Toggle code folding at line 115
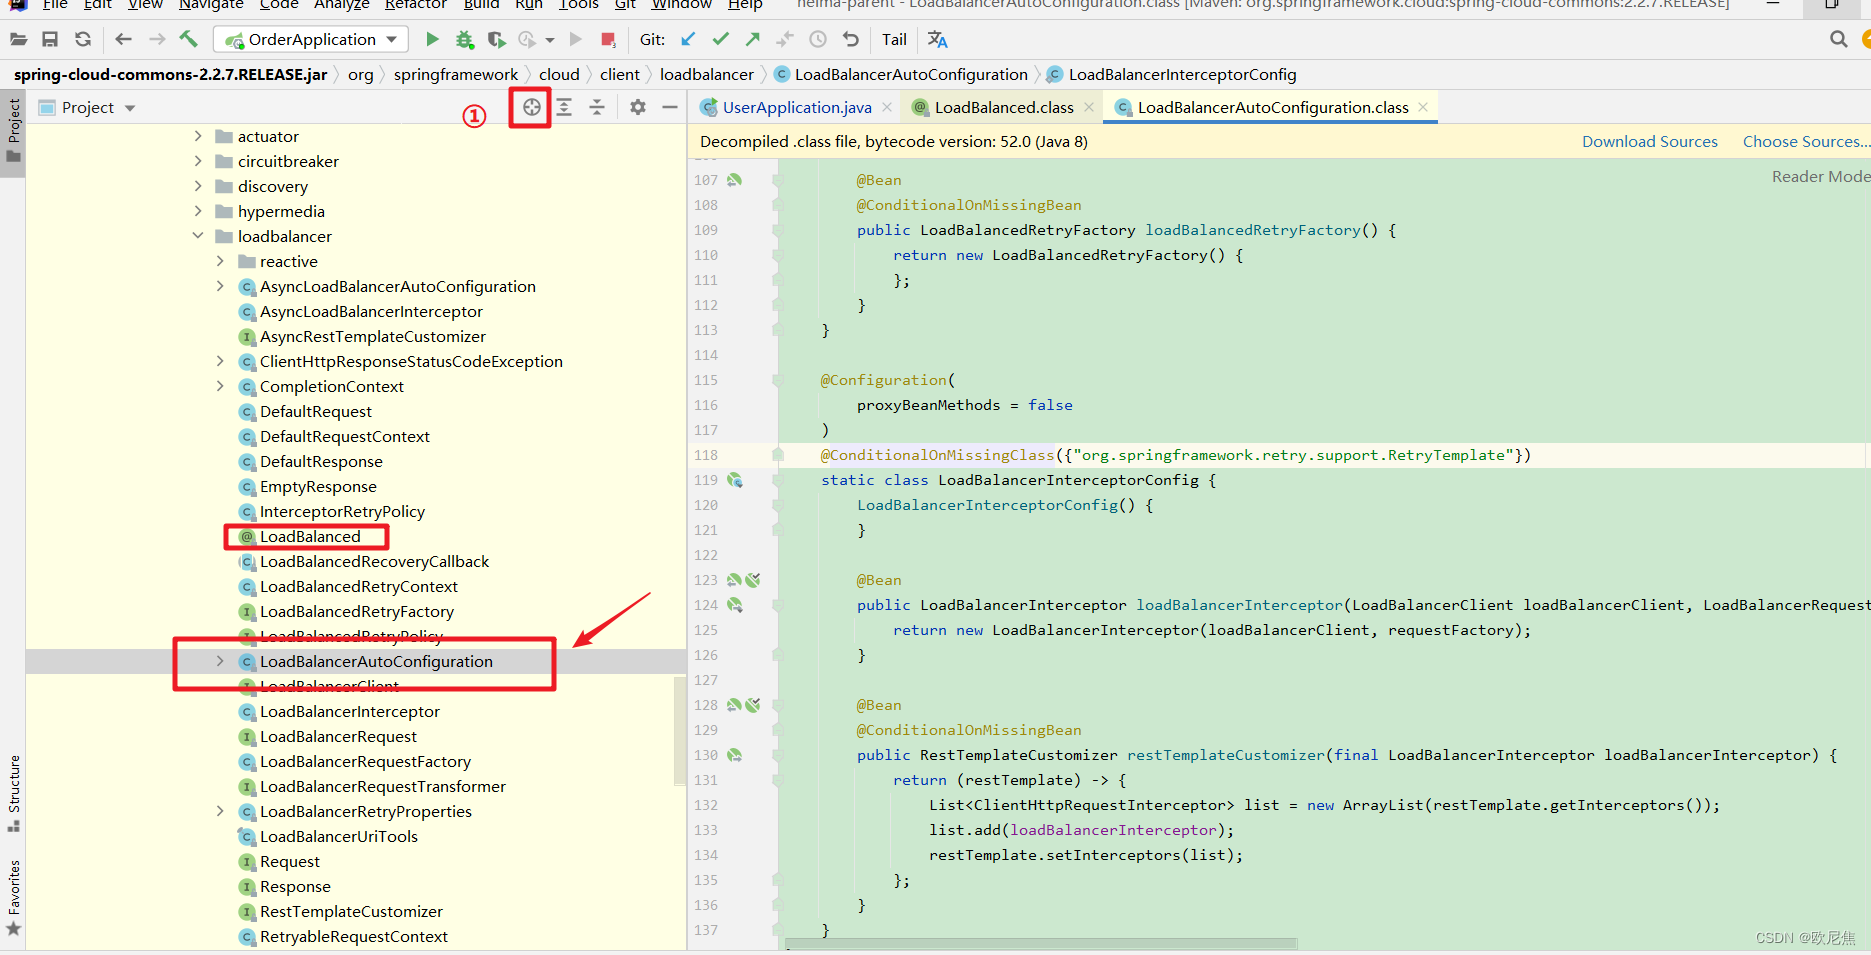Screen dimensions: 1871x955 coord(777,380)
